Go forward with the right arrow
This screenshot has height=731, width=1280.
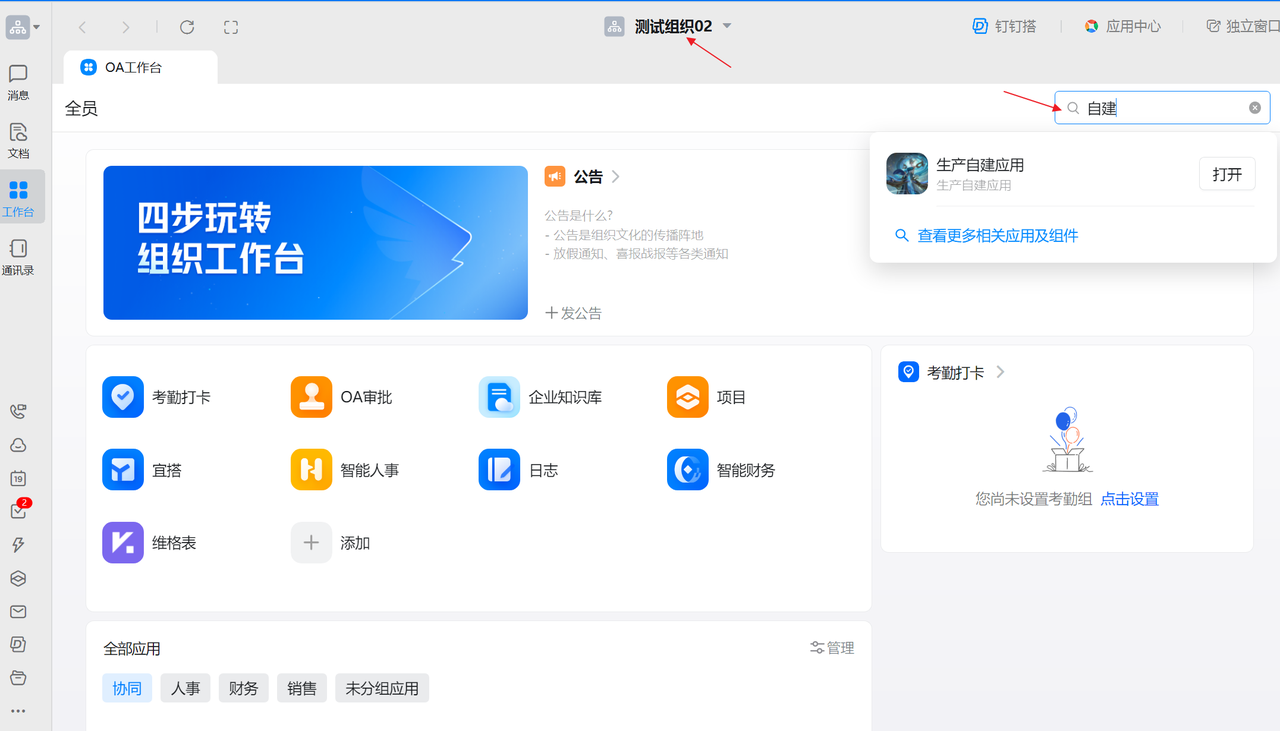125,27
